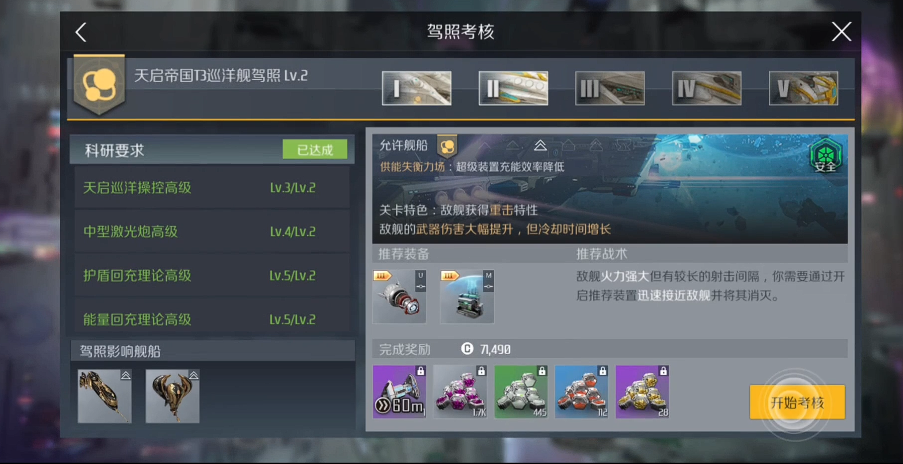Inspect the recommended afterburner equipment icon
Image resolution: width=903 pixels, height=464 pixels.
coord(400,296)
